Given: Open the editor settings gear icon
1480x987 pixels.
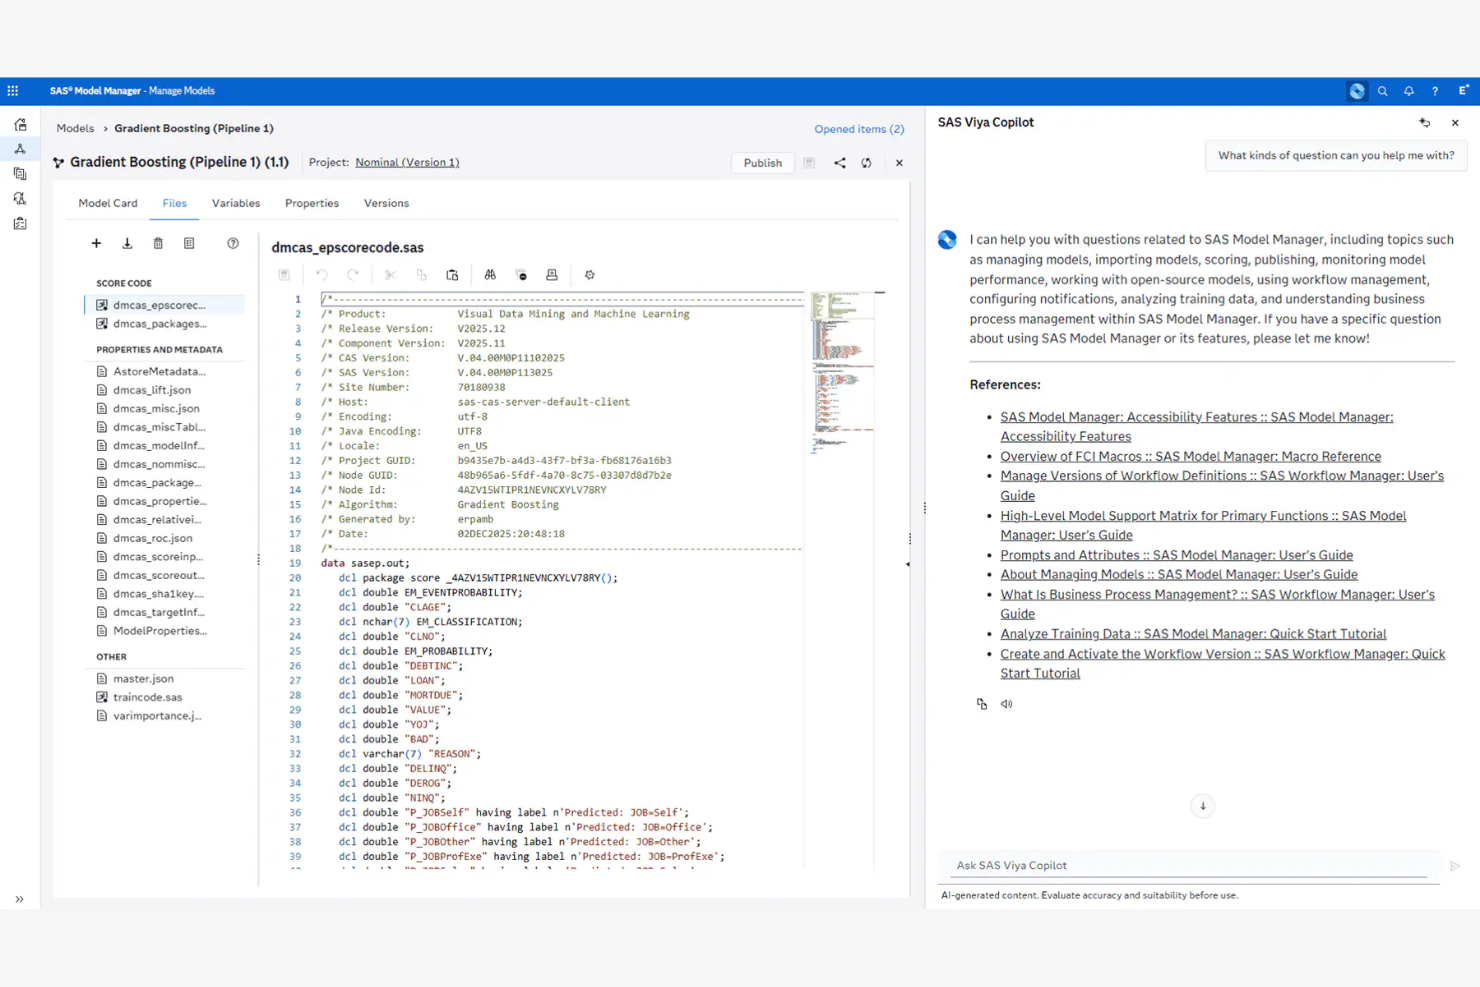Looking at the screenshot, I should point(590,275).
